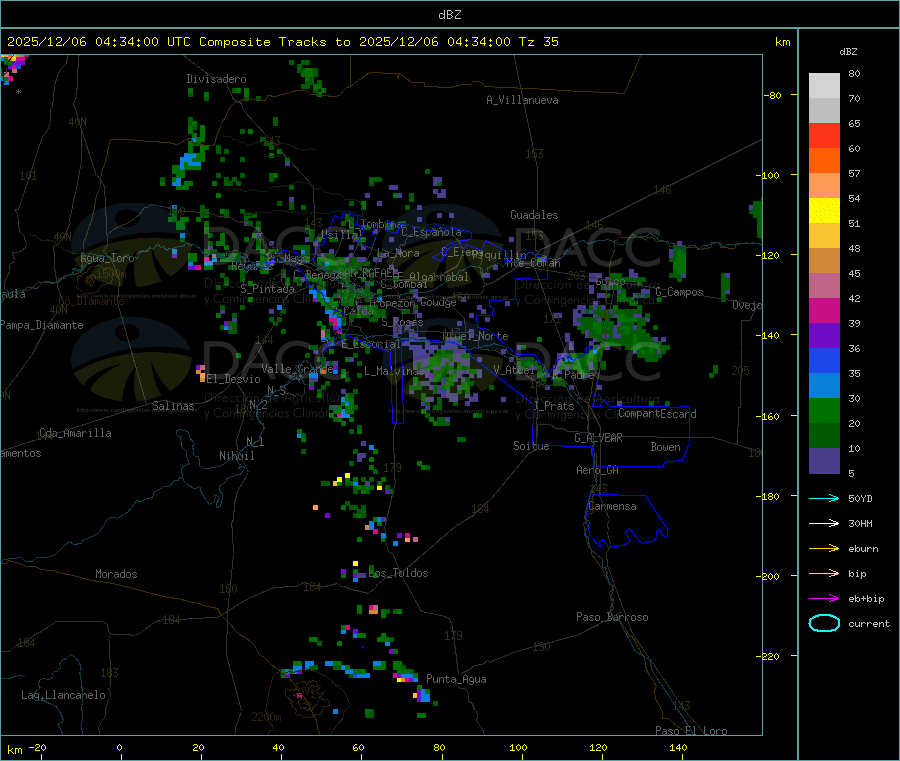Screen dimensions: 900x761
Task: Click the 'dBZ' heading above the color scale
Action: click(848, 52)
